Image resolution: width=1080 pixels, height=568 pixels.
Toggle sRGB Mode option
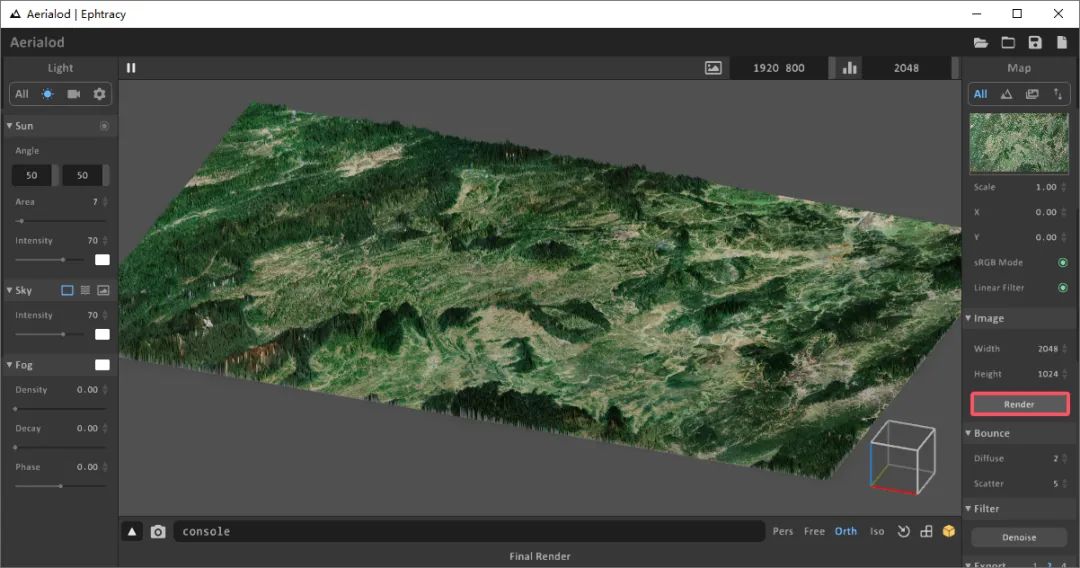click(x=1063, y=262)
